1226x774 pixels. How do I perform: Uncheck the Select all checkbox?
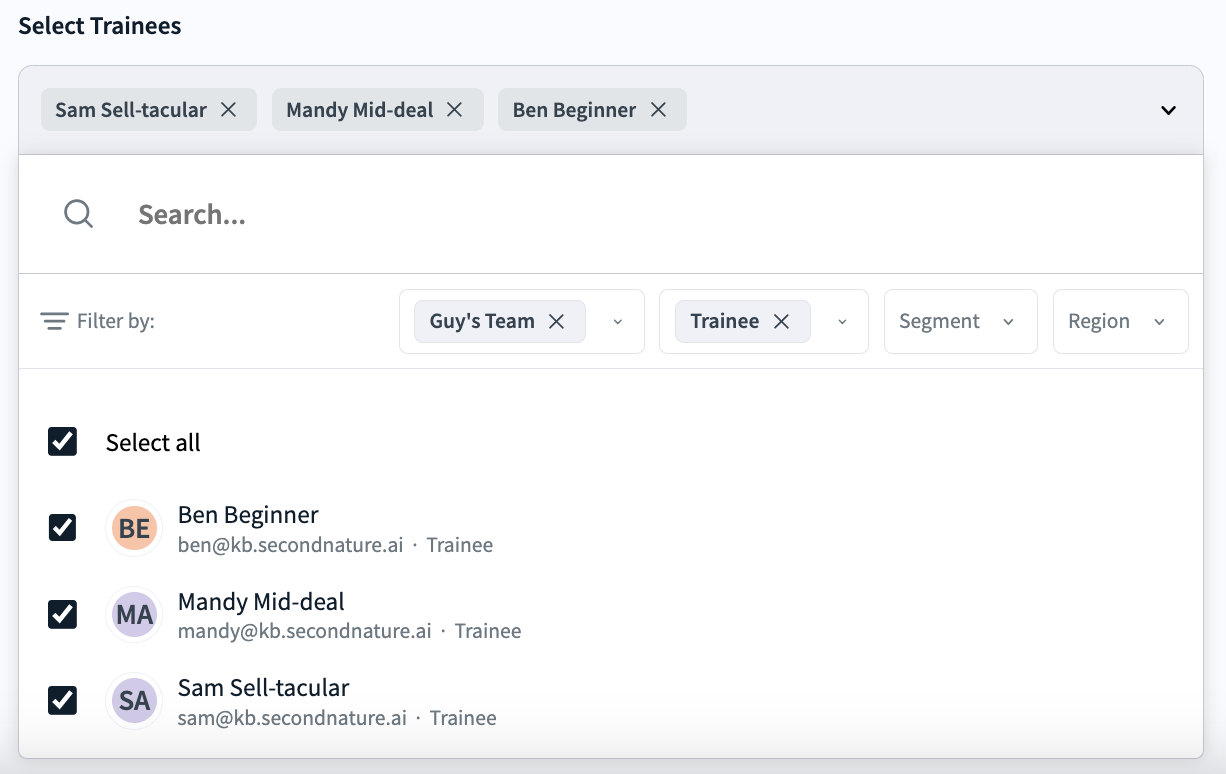click(x=63, y=442)
